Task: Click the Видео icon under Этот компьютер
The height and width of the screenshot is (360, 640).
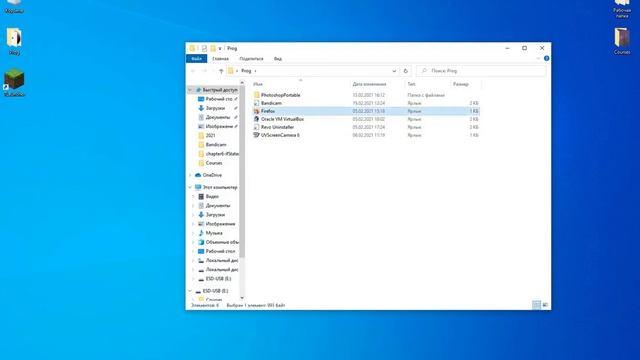Action: pyautogui.click(x=201, y=196)
